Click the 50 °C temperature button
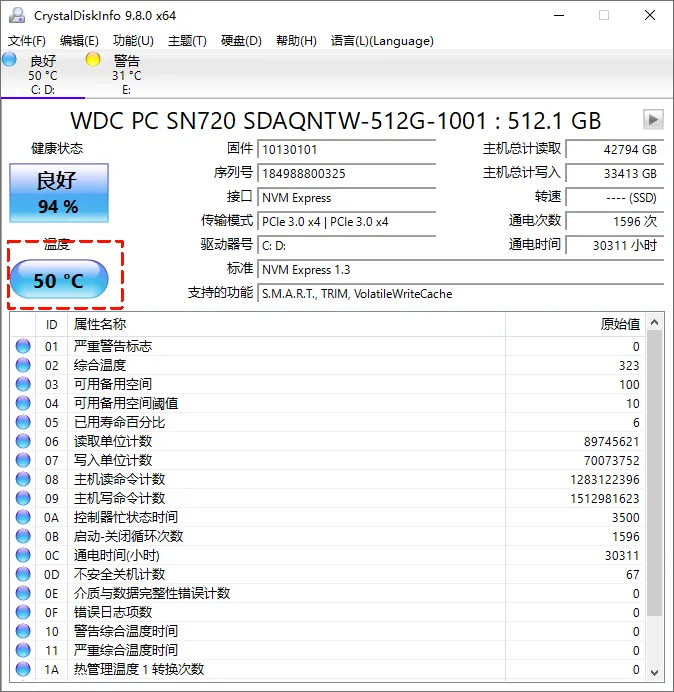Screen dimensions: 674x692 (x=59, y=279)
